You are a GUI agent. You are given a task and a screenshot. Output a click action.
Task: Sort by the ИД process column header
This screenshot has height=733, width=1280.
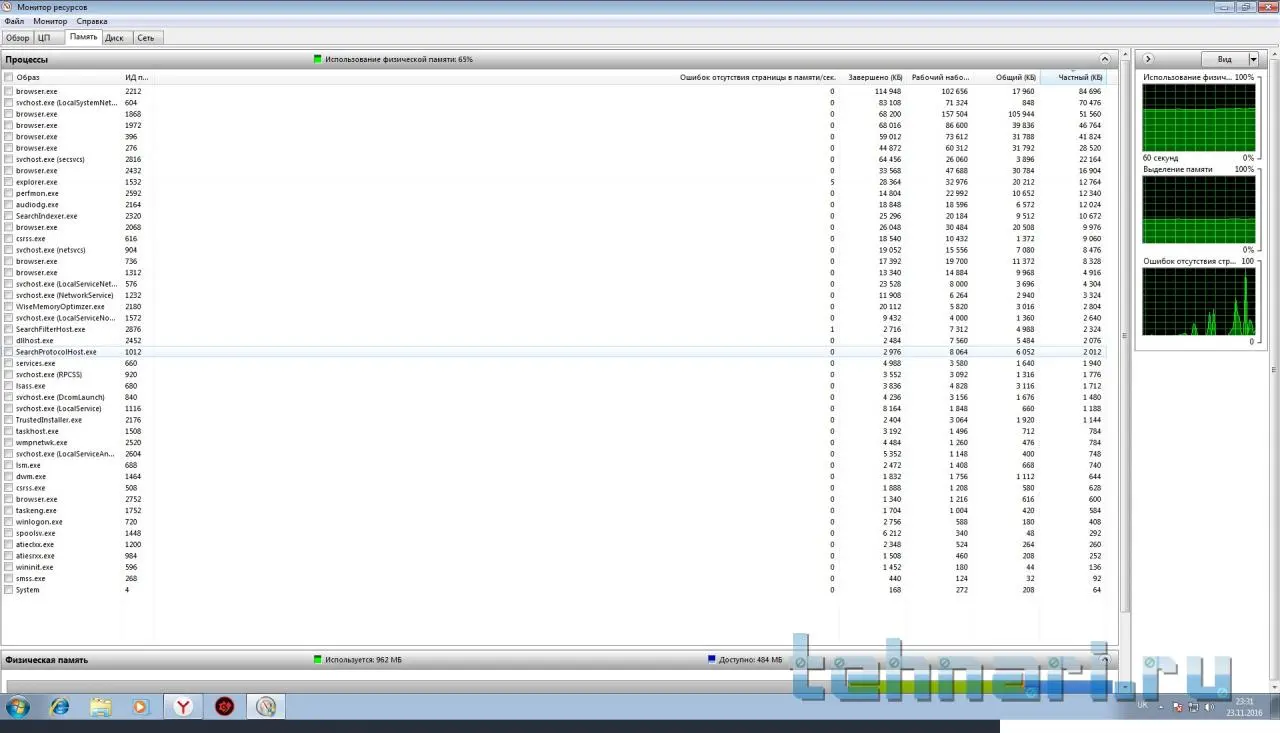click(x=136, y=77)
